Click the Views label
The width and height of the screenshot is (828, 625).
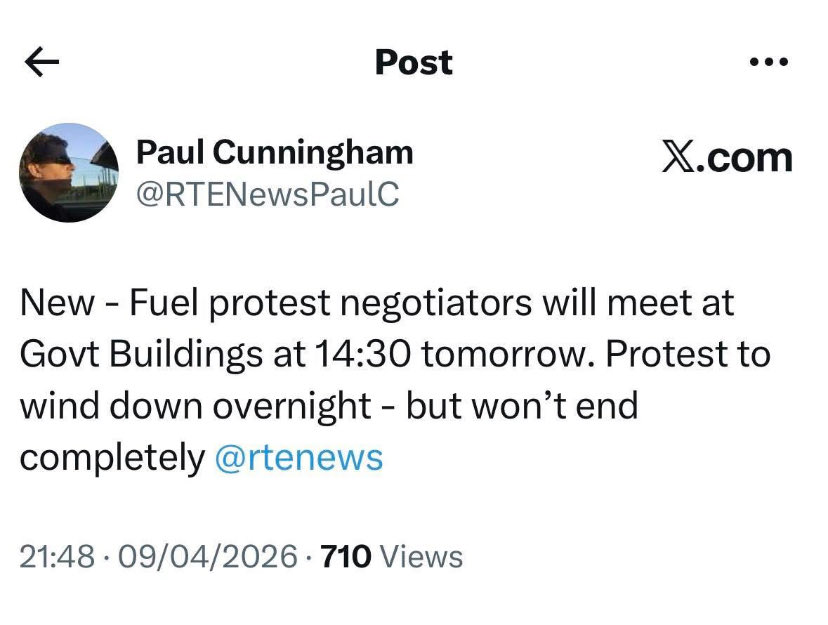tap(423, 556)
